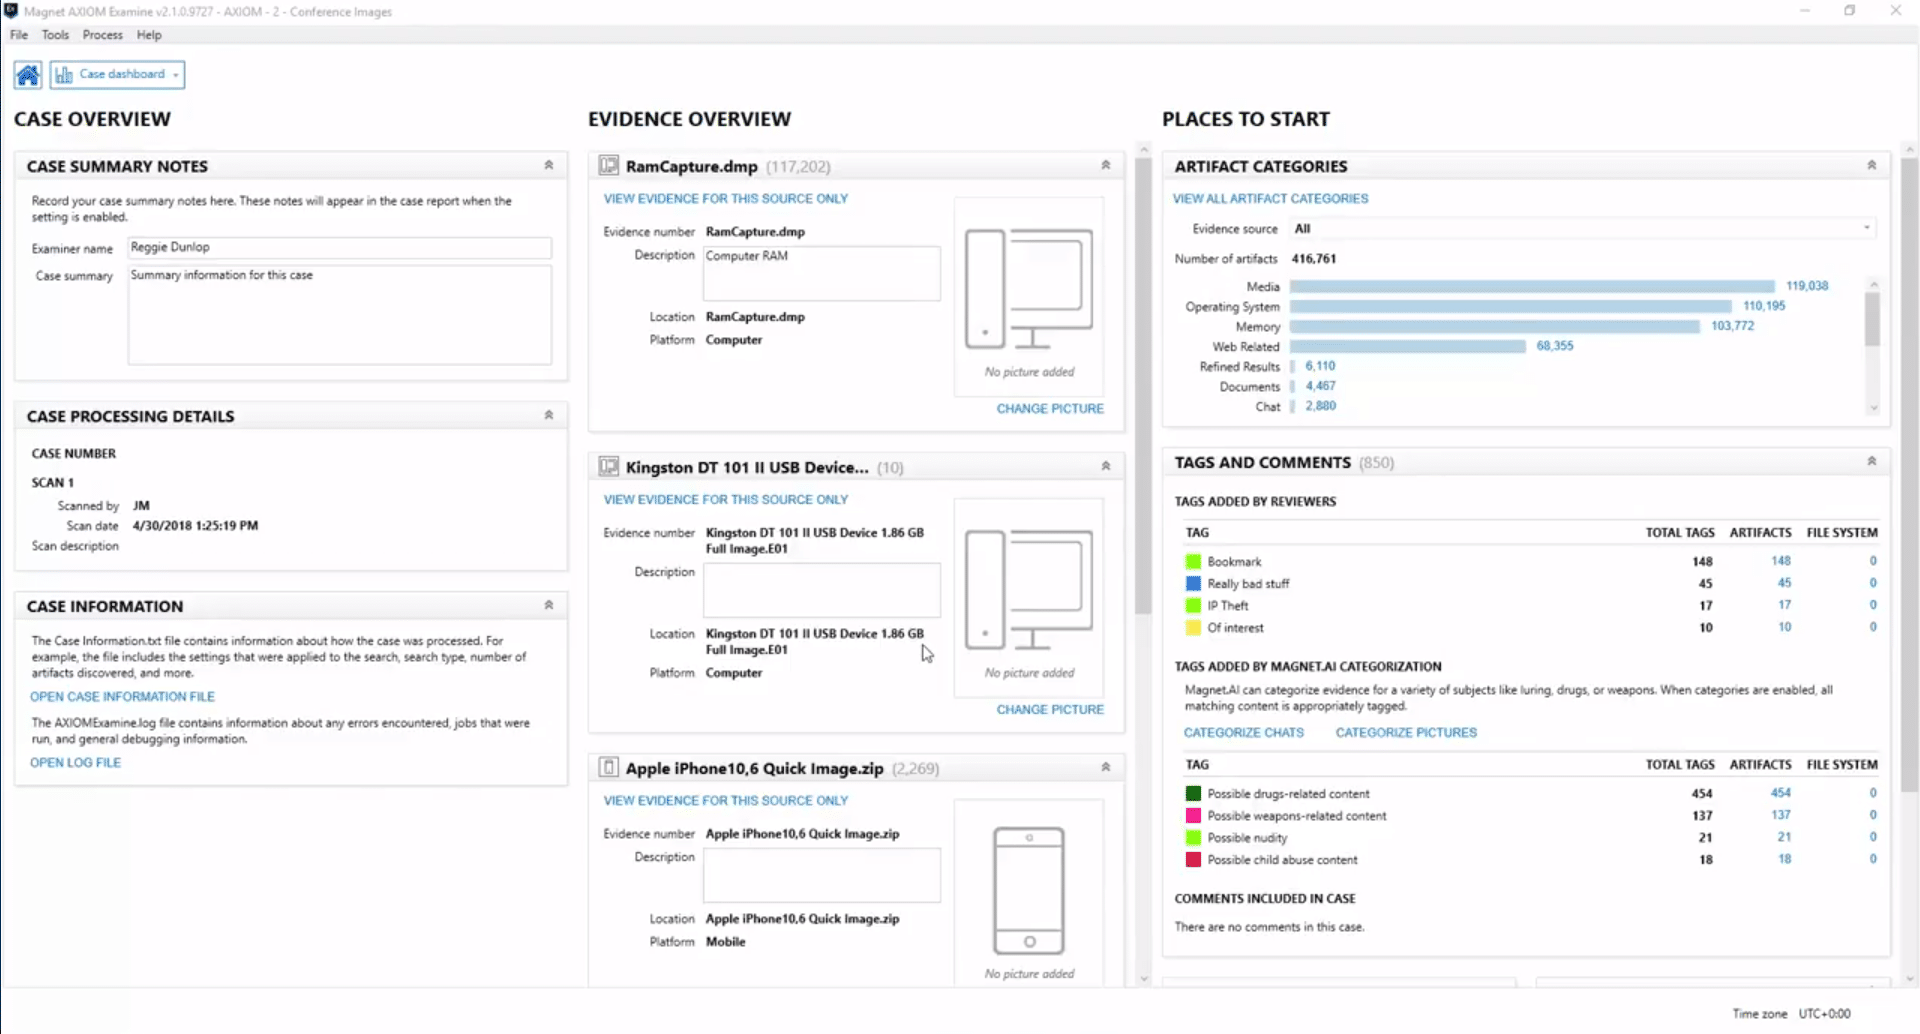Open the case information file
The image size is (1920, 1034).
pos(122,697)
